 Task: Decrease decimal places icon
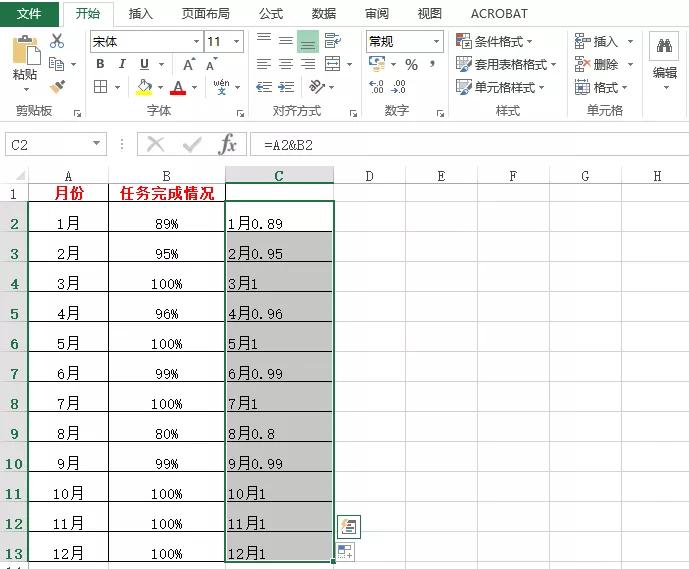tap(398, 87)
